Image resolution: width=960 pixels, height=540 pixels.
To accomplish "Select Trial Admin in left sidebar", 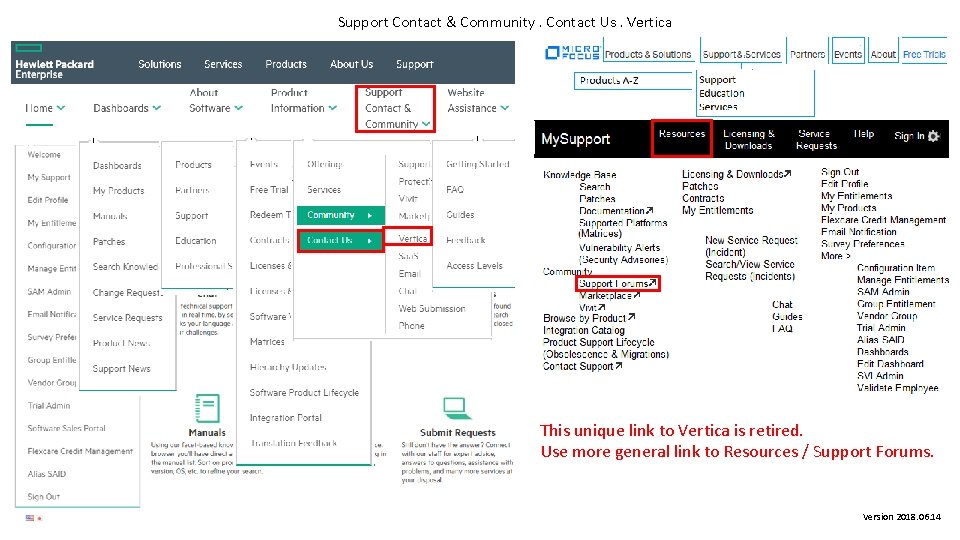I will (x=48, y=405).
